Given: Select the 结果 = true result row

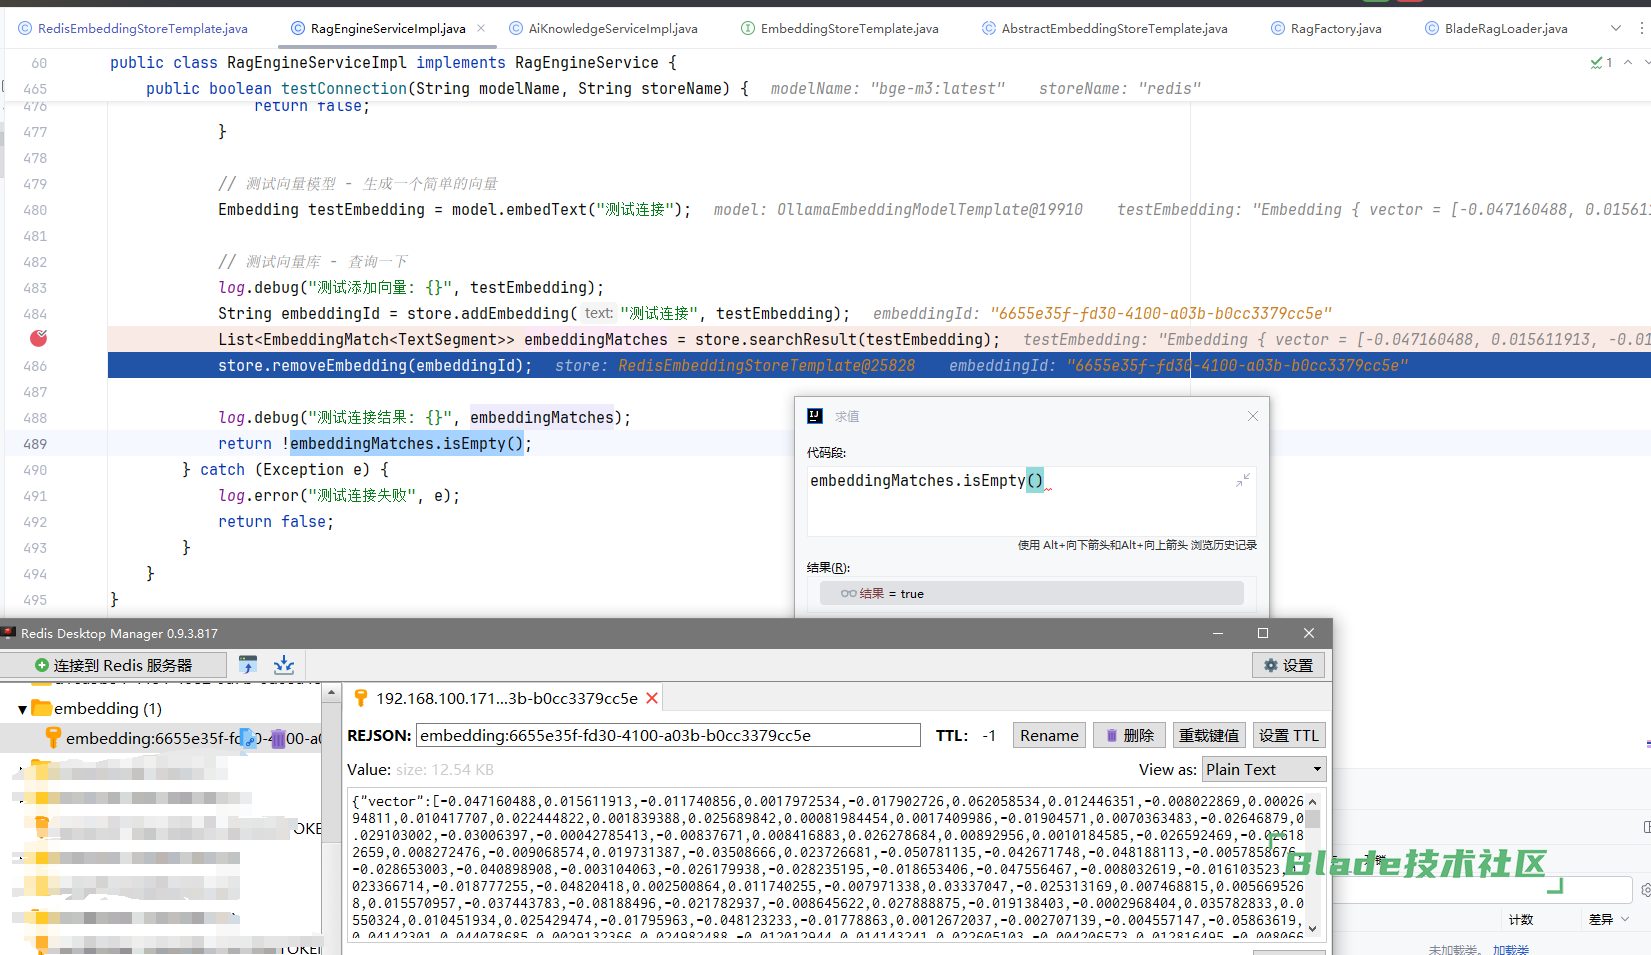Looking at the screenshot, I should (x=1031, y=593).
